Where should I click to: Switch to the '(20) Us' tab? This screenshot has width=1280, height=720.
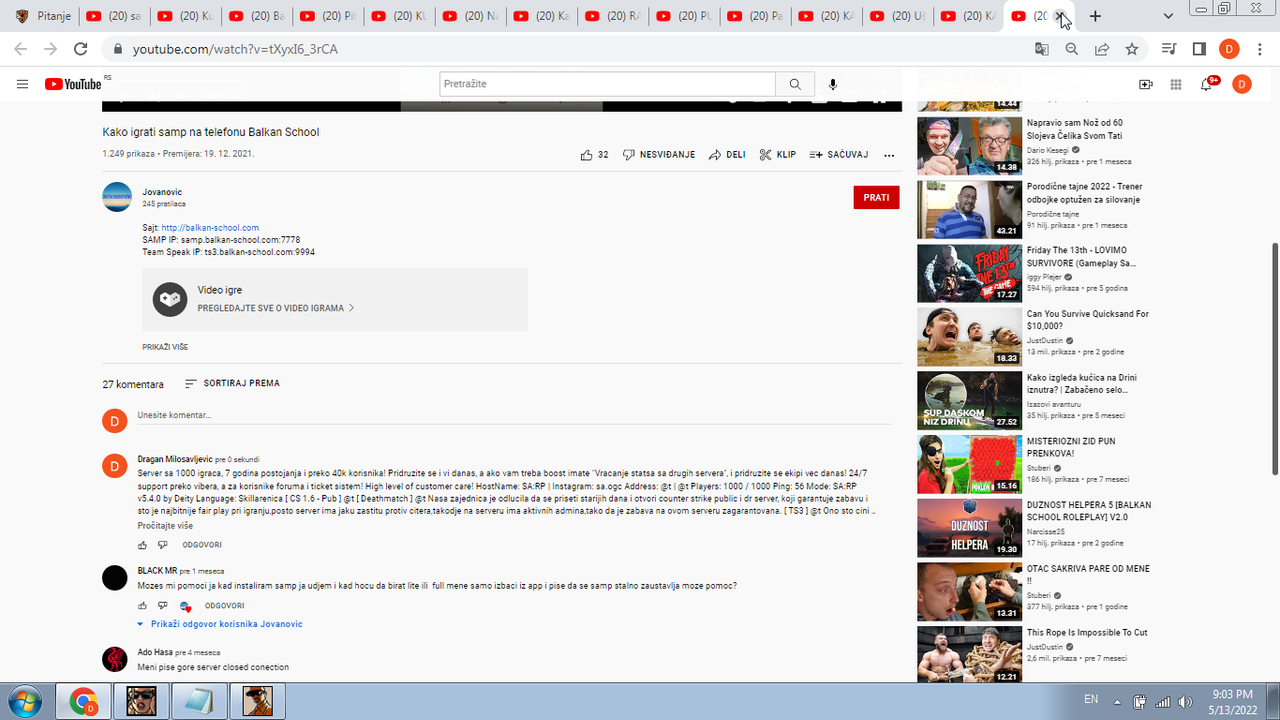[x=897, y=16]
